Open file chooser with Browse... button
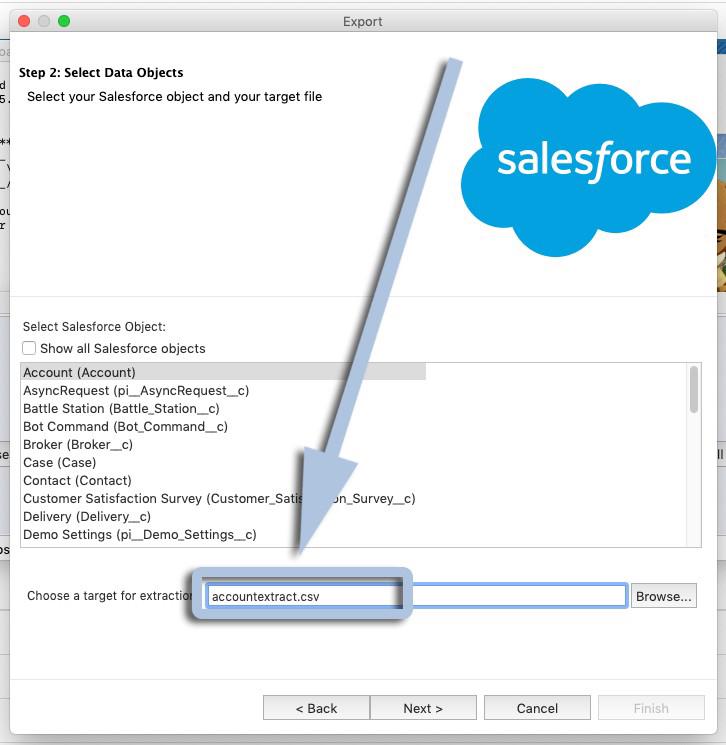This screenshot has width=726, height=745. pyautogui.click(x=664, y=596)
